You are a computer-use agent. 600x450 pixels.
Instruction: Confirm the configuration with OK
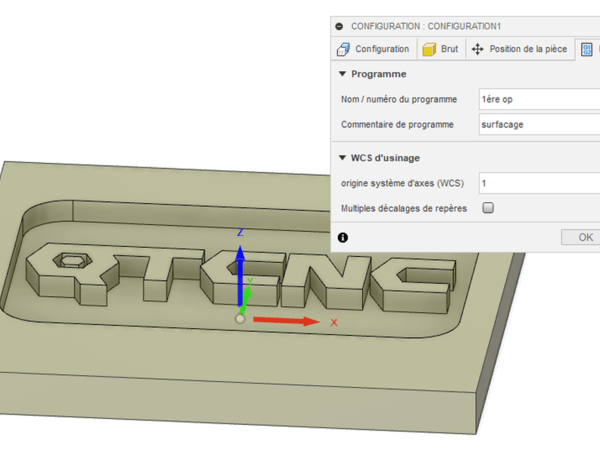[583, 237]
